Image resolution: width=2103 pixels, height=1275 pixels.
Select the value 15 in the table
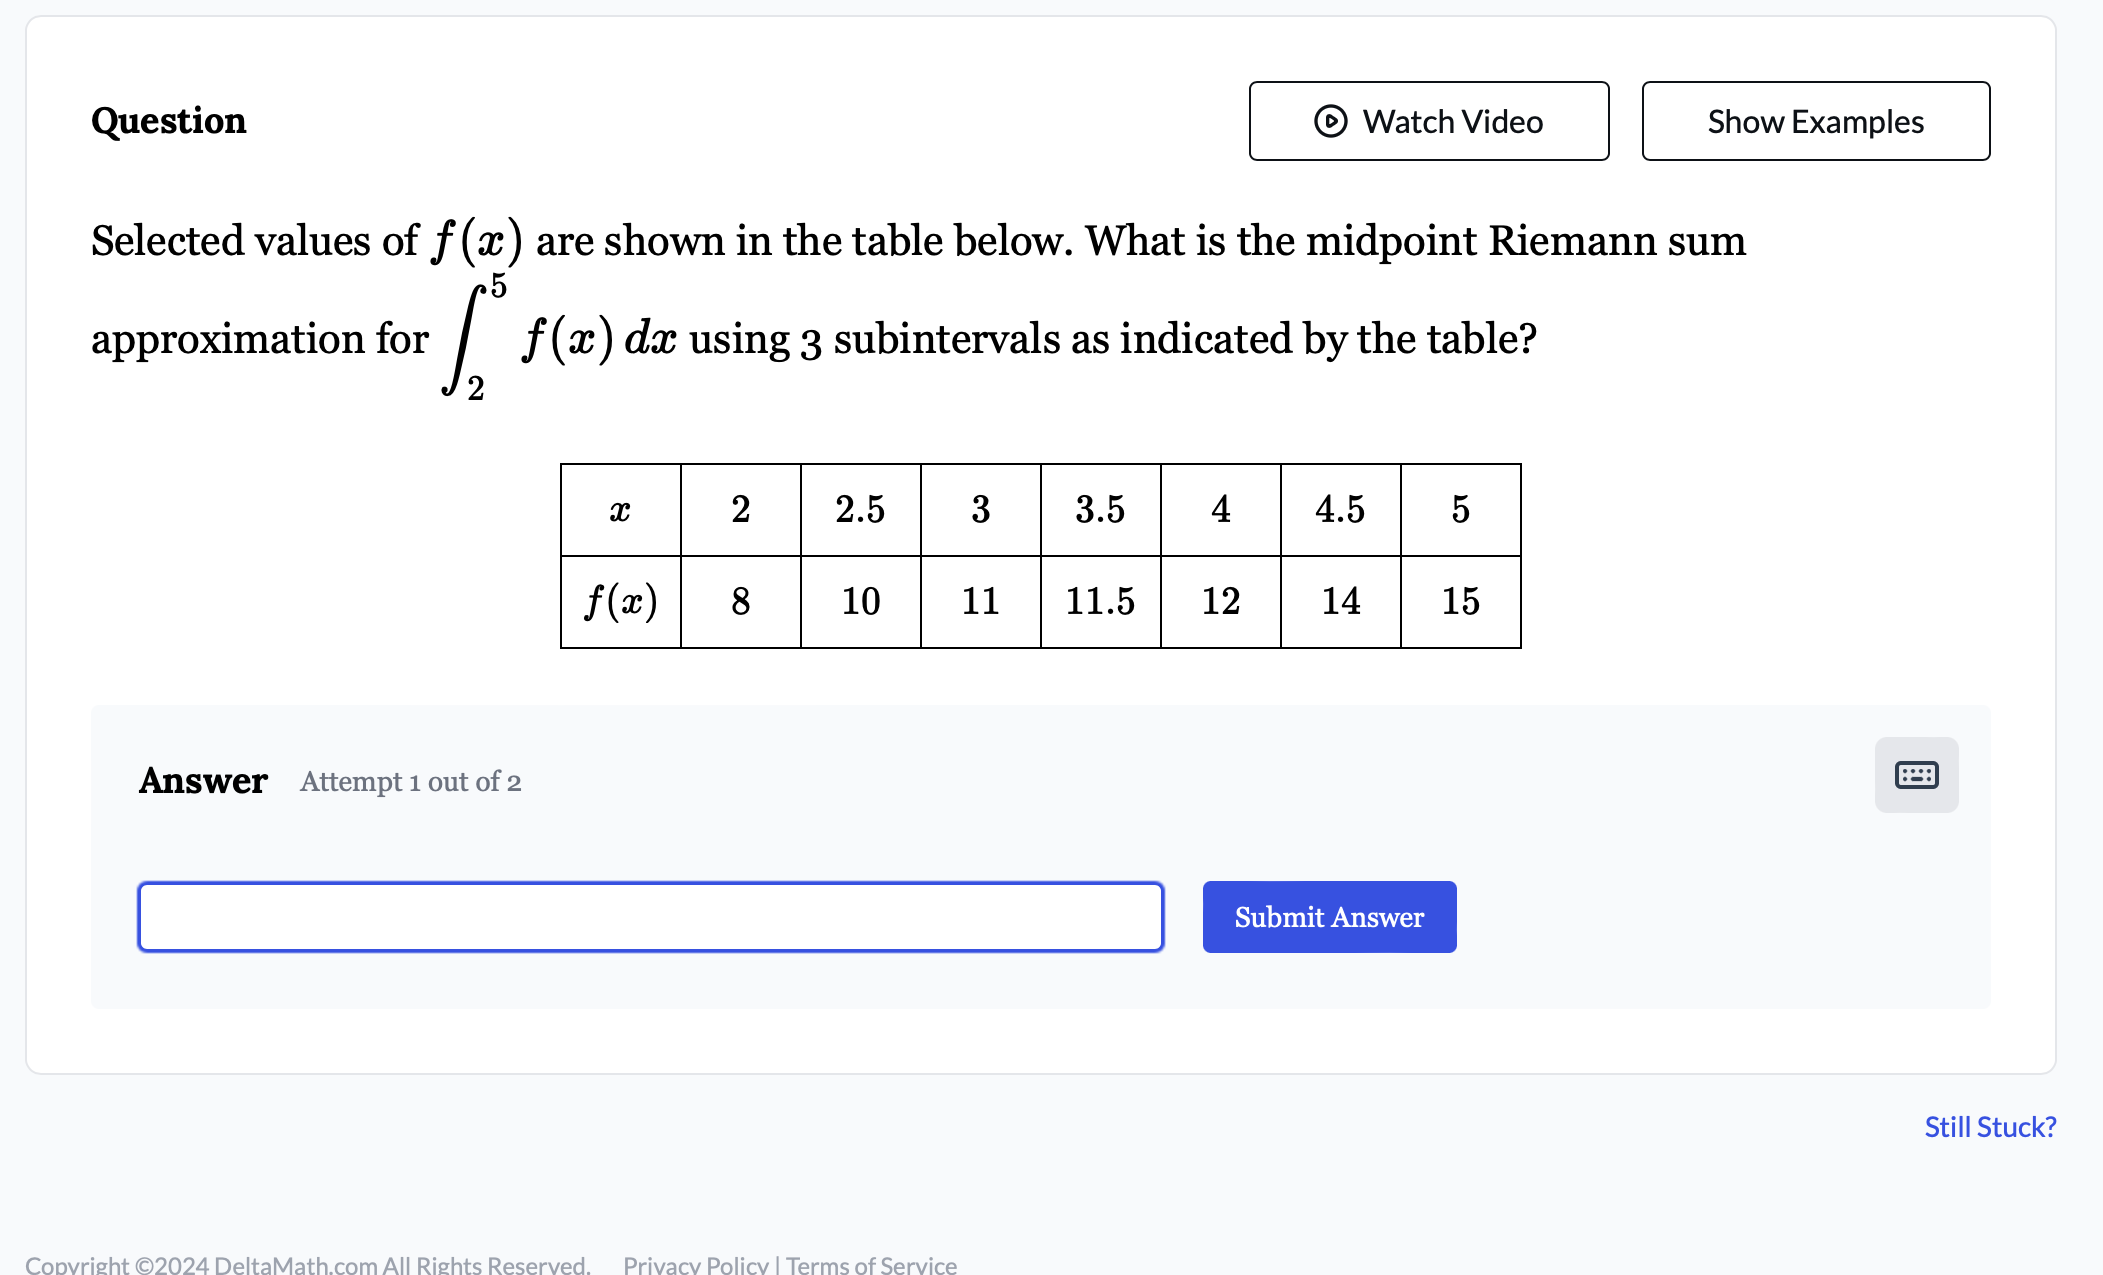pos(1460,600)
